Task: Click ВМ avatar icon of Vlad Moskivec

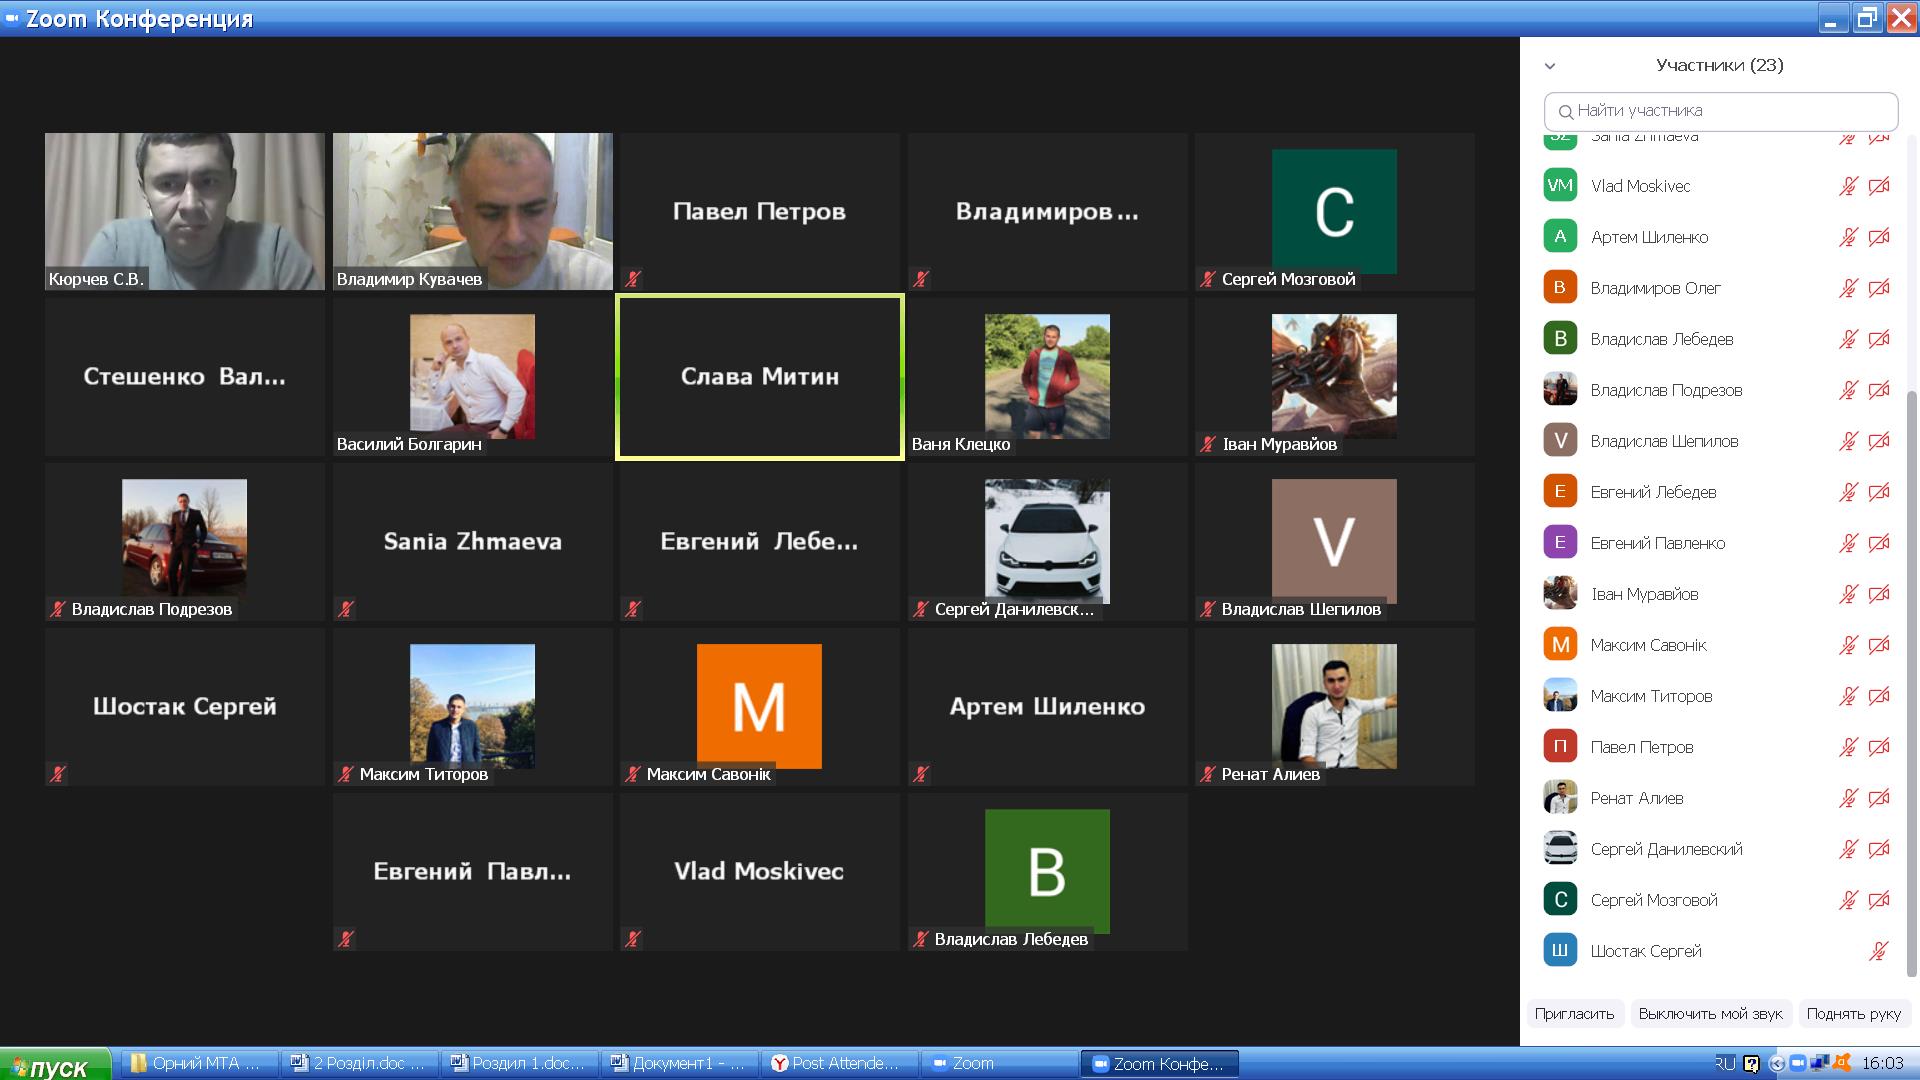Action: pos(1560,186)
